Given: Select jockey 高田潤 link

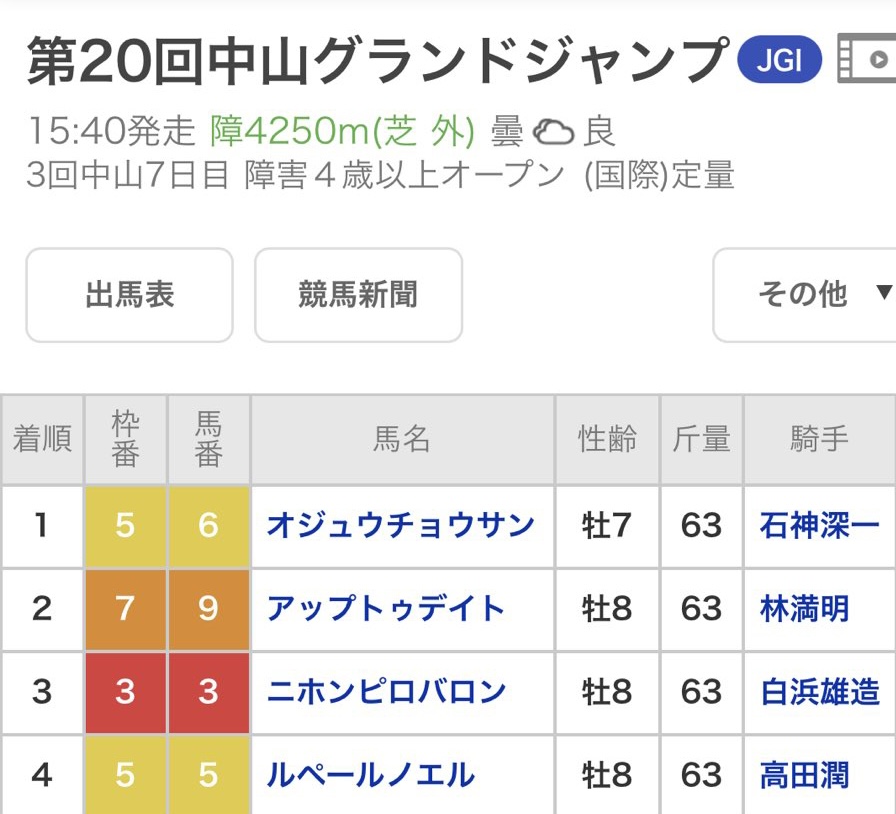Looking at the screenshot, I should click(805, 774).
